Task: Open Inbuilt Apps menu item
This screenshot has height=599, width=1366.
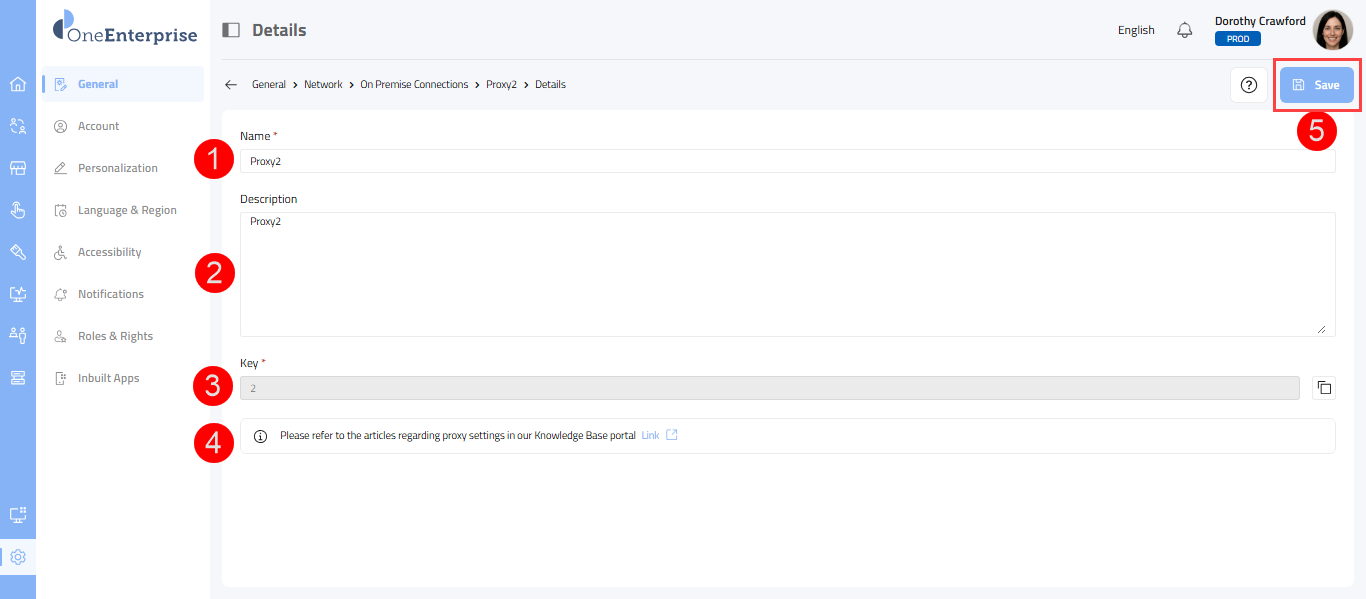Action: tap(108, 378)
